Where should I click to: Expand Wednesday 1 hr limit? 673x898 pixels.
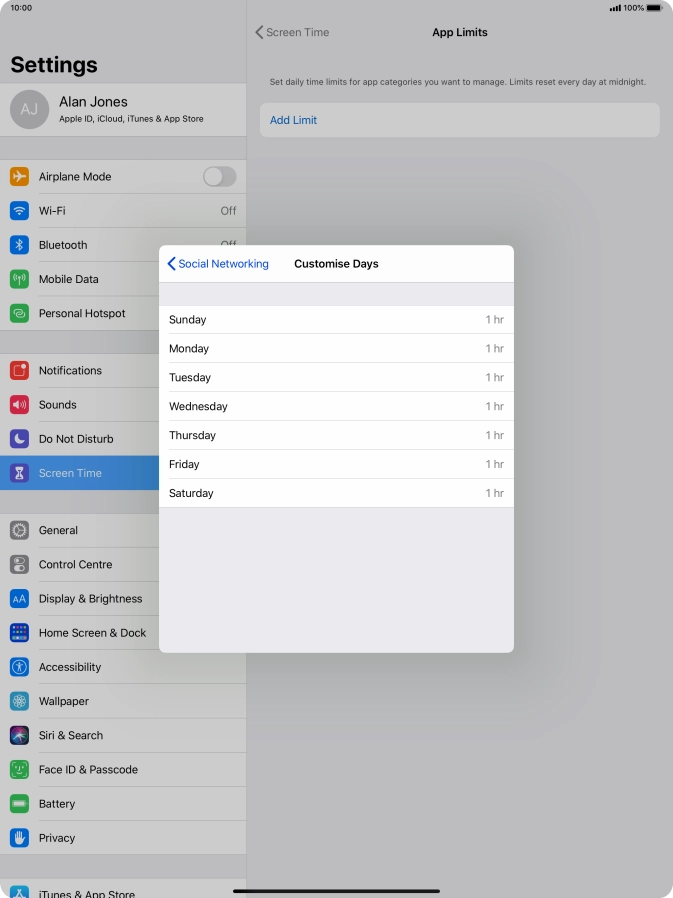click(x=336, y=407)
